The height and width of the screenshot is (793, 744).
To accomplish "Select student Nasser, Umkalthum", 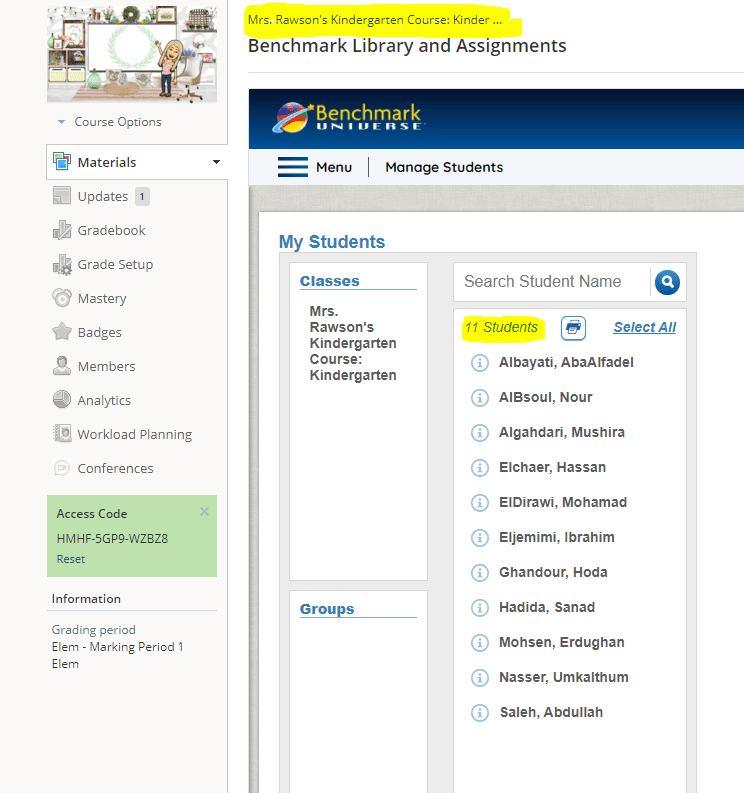I will [563, 677].
